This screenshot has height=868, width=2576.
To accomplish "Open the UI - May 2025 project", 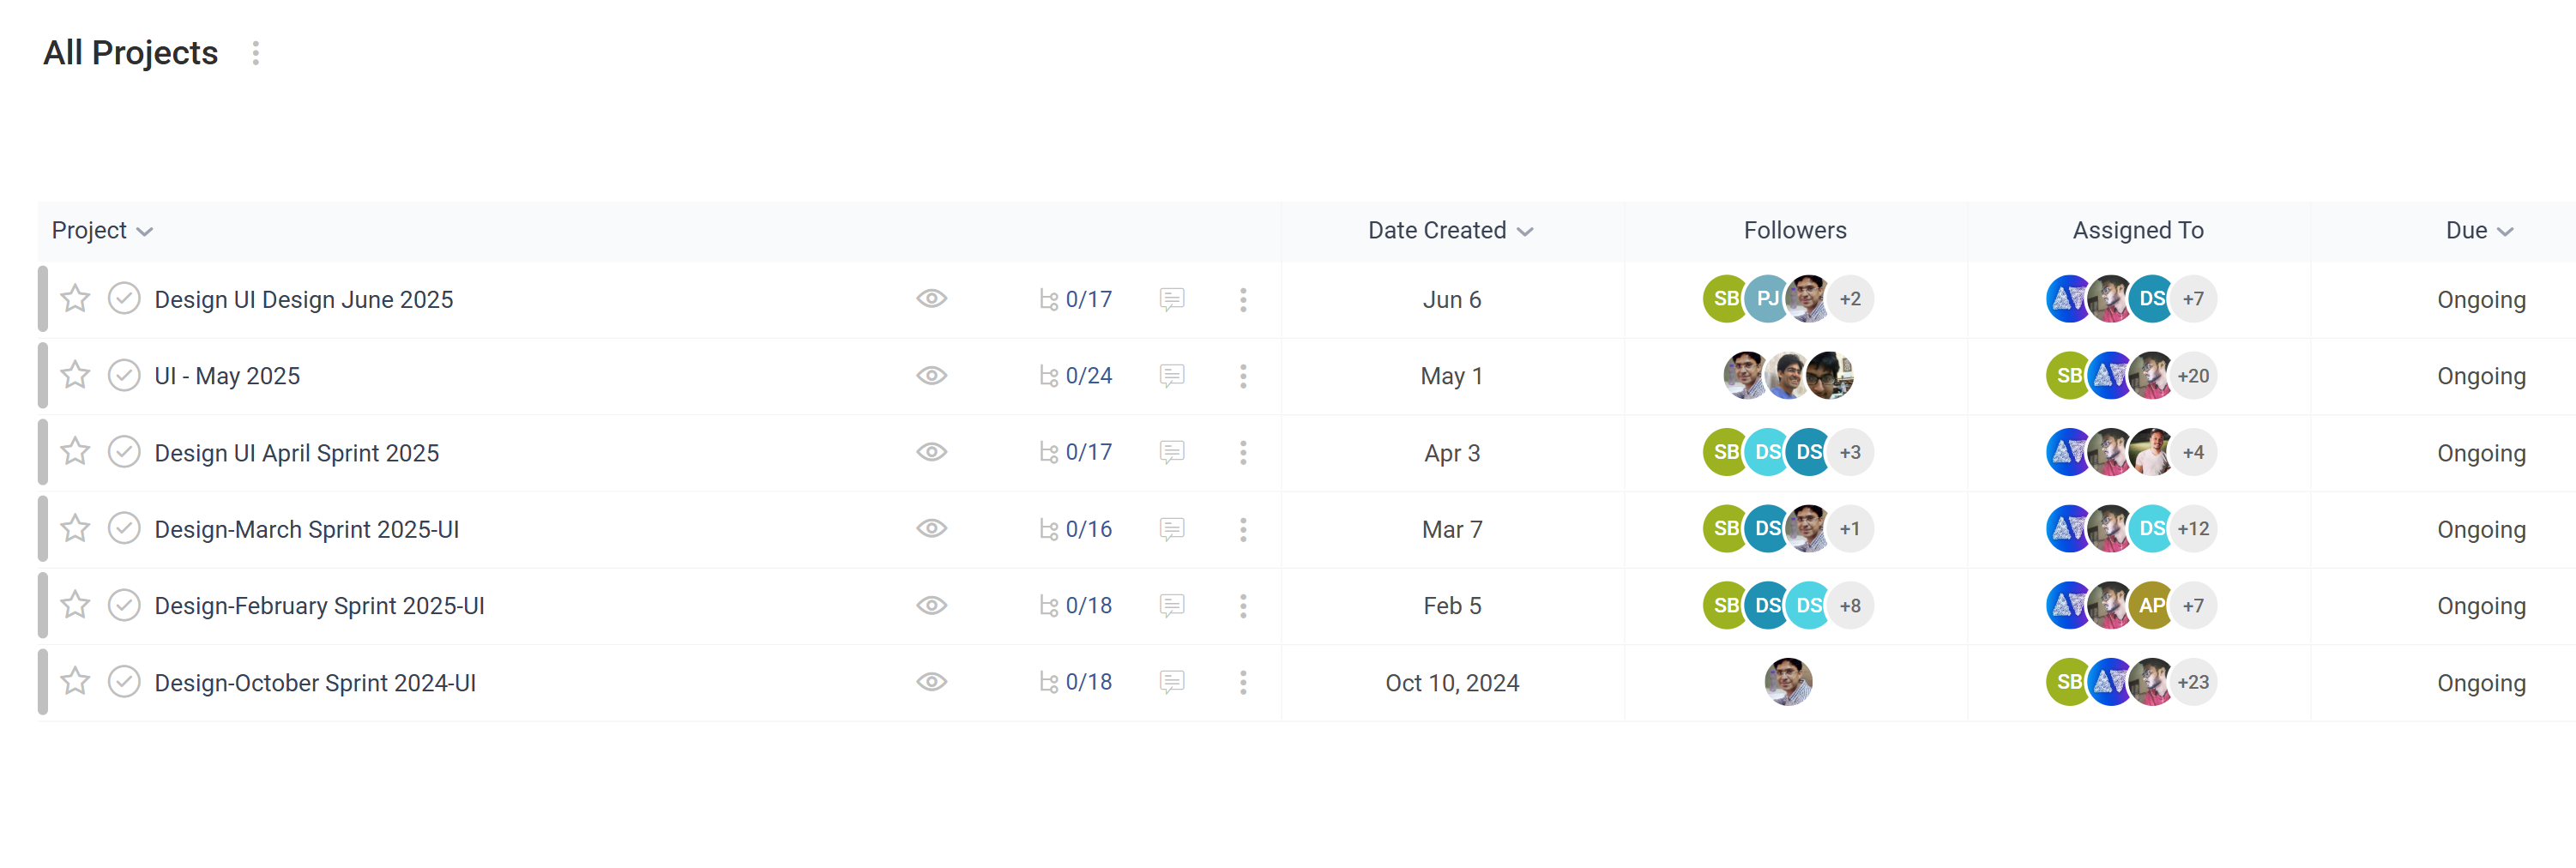I will click(x=227, y=376).
